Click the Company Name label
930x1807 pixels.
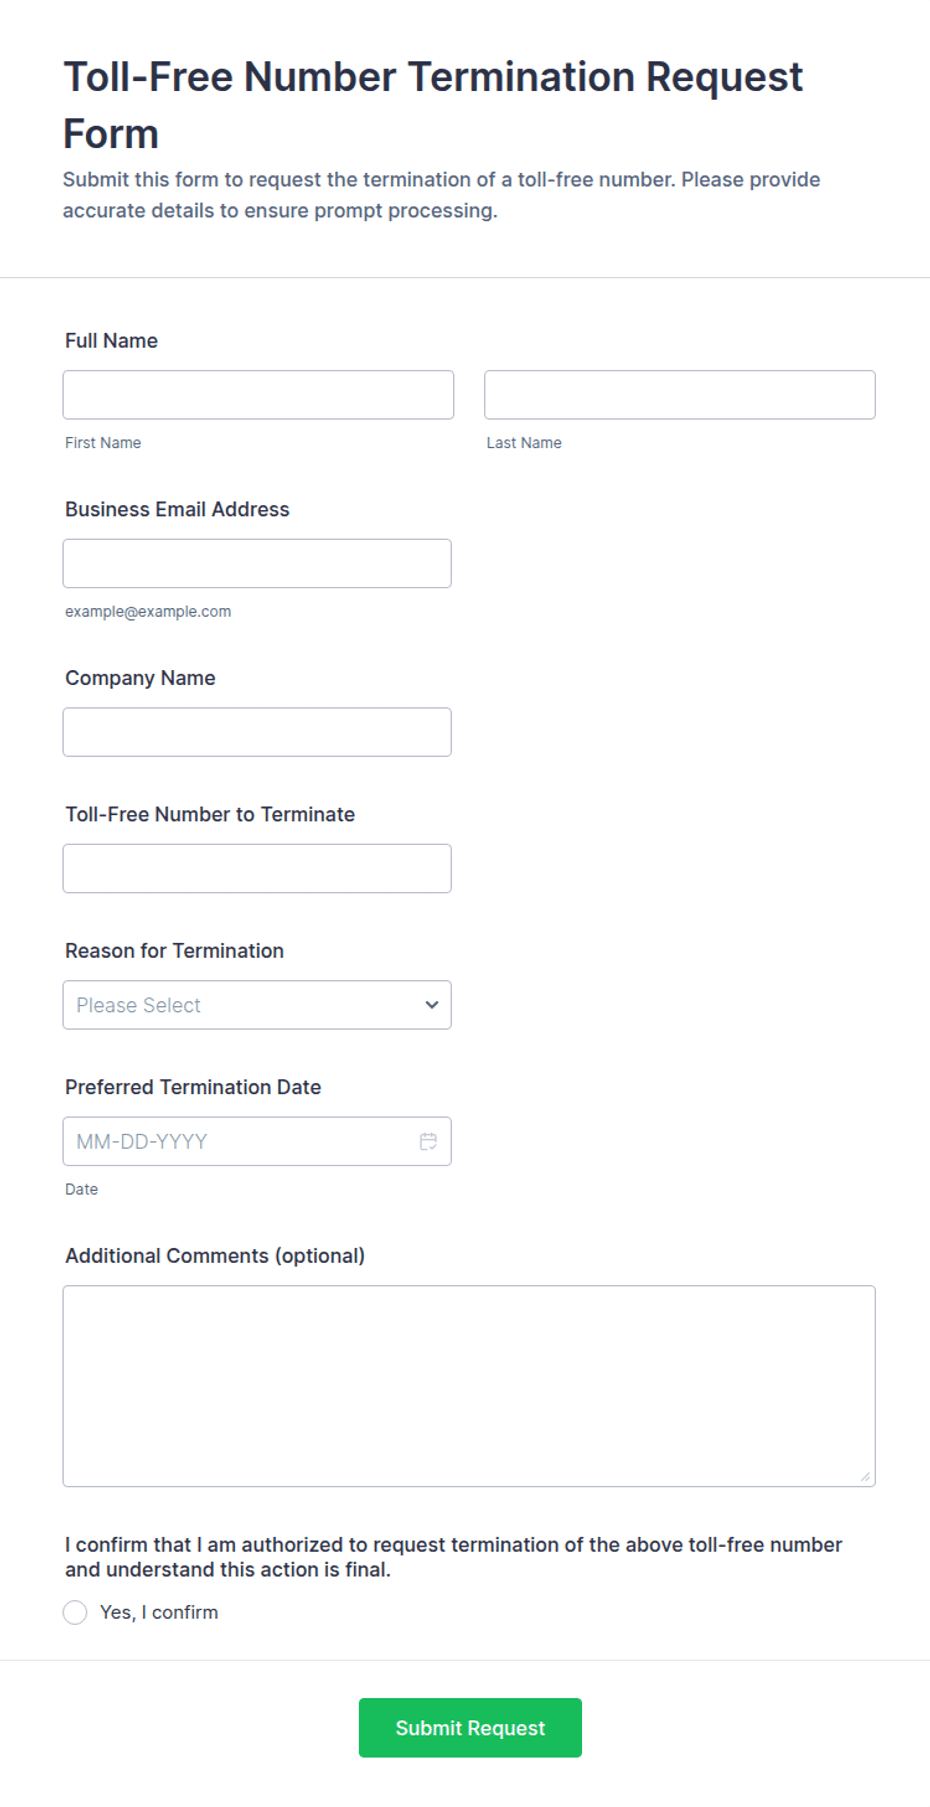pos(140,678)
